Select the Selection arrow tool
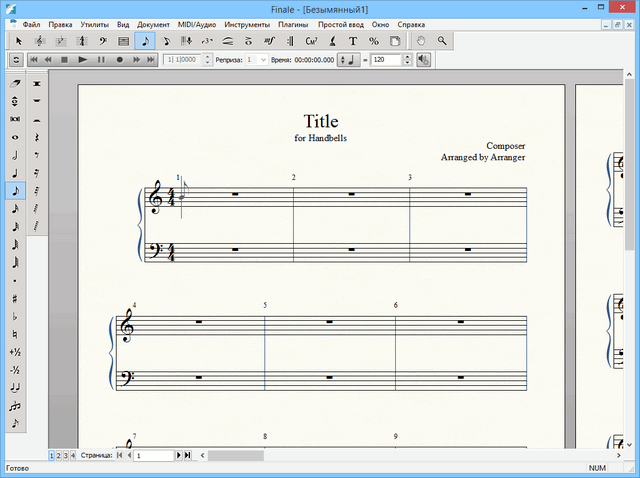The width and height of the screenshot is (640, 478). click(x=17, y=41)
